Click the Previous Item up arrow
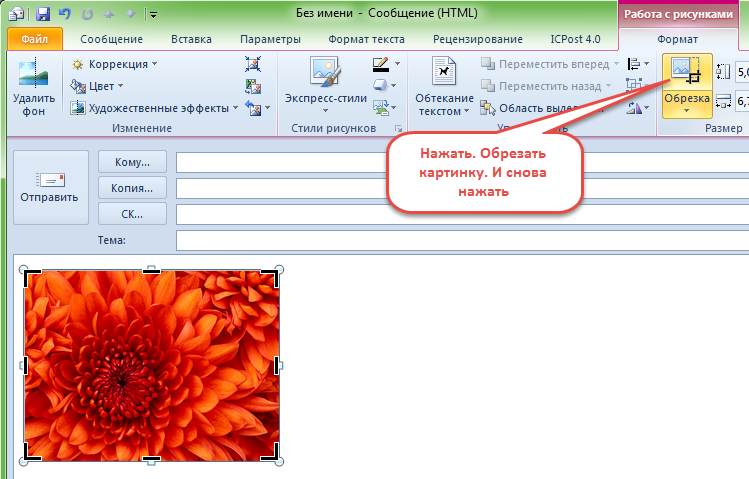Image resolution: width=749 pixels, height=479 pixels. coord(109,14)
